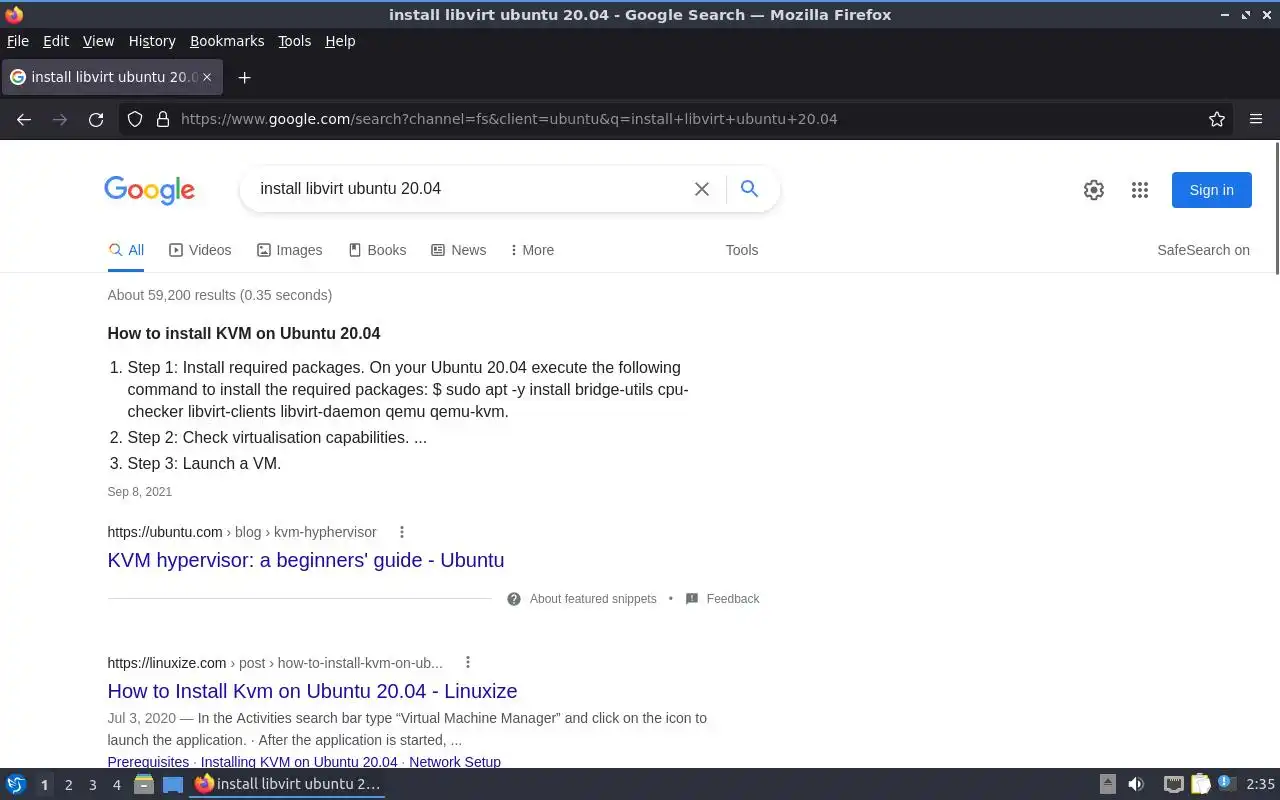Go to Google homepage via logo
The image size is (1280, 800).
tap(149, 190)
